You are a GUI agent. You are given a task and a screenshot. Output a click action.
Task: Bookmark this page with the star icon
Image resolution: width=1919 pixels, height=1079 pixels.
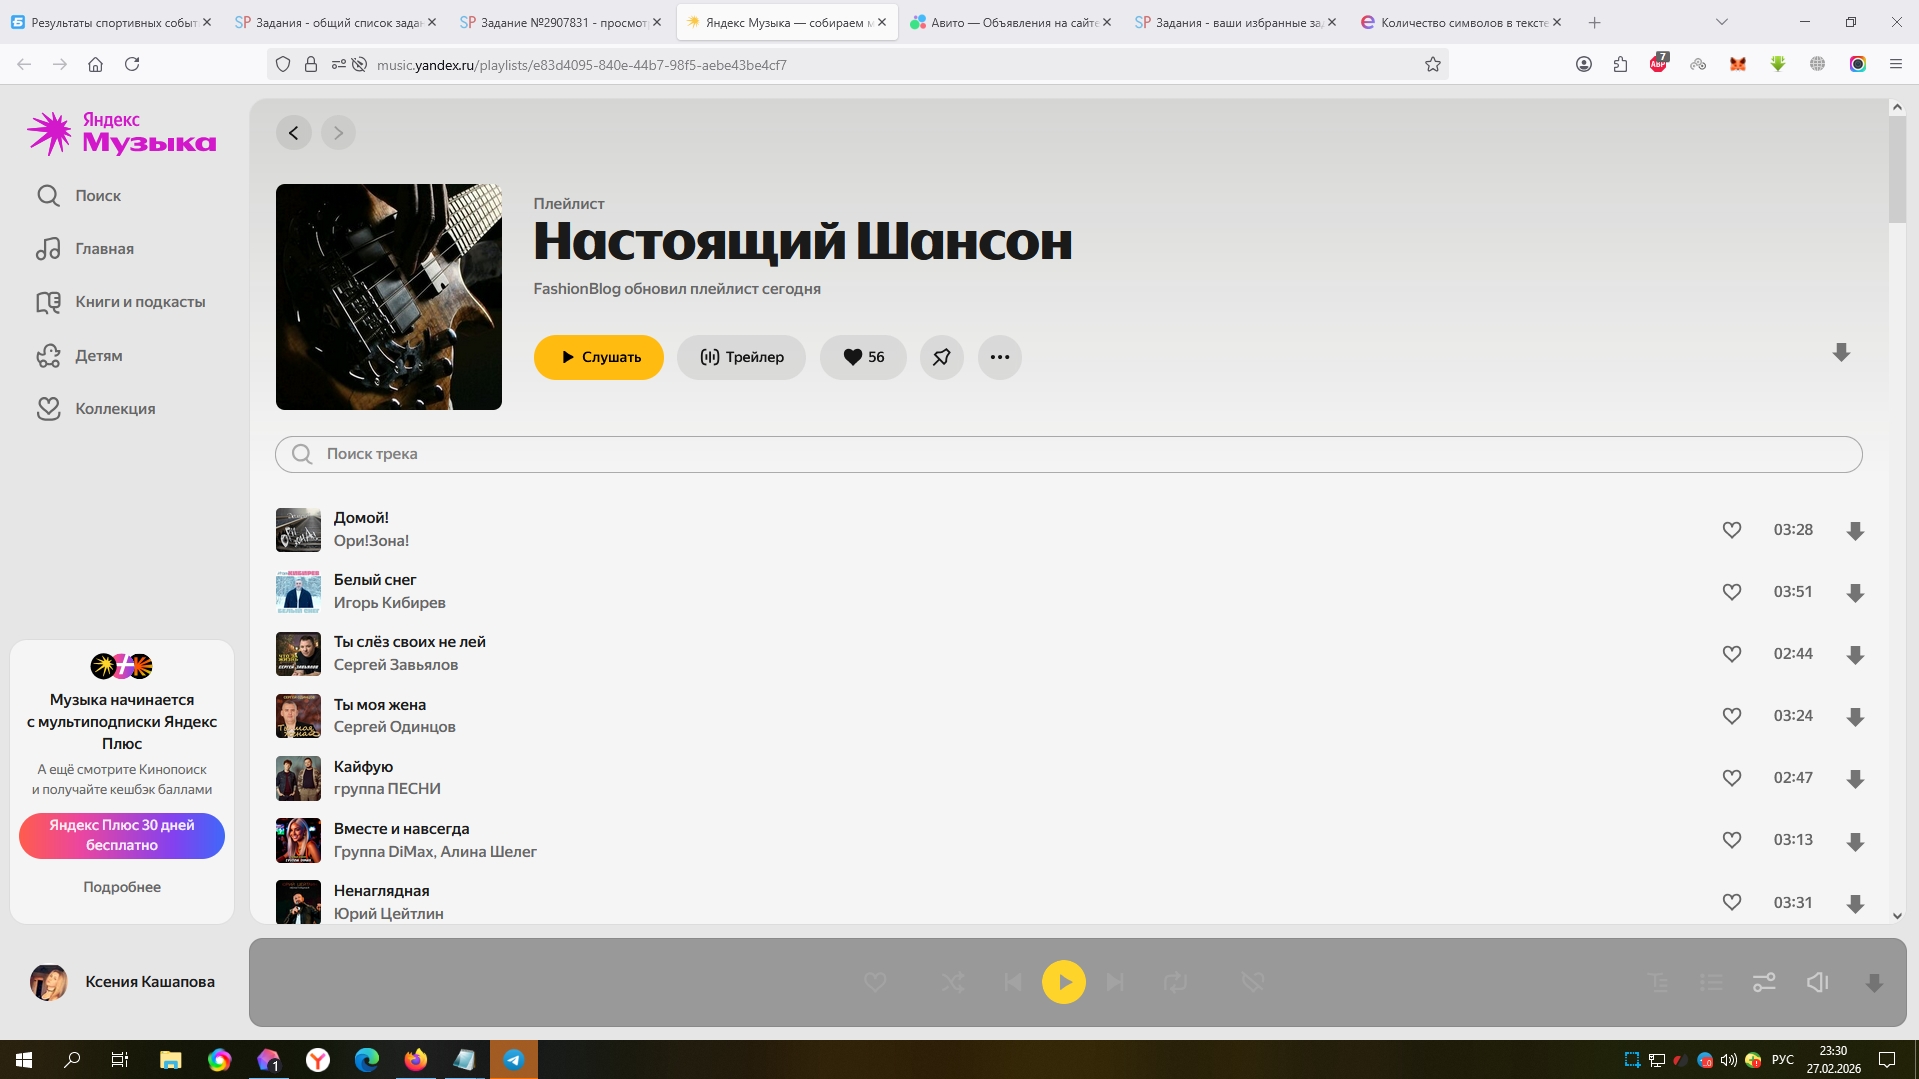[1433, 65]
